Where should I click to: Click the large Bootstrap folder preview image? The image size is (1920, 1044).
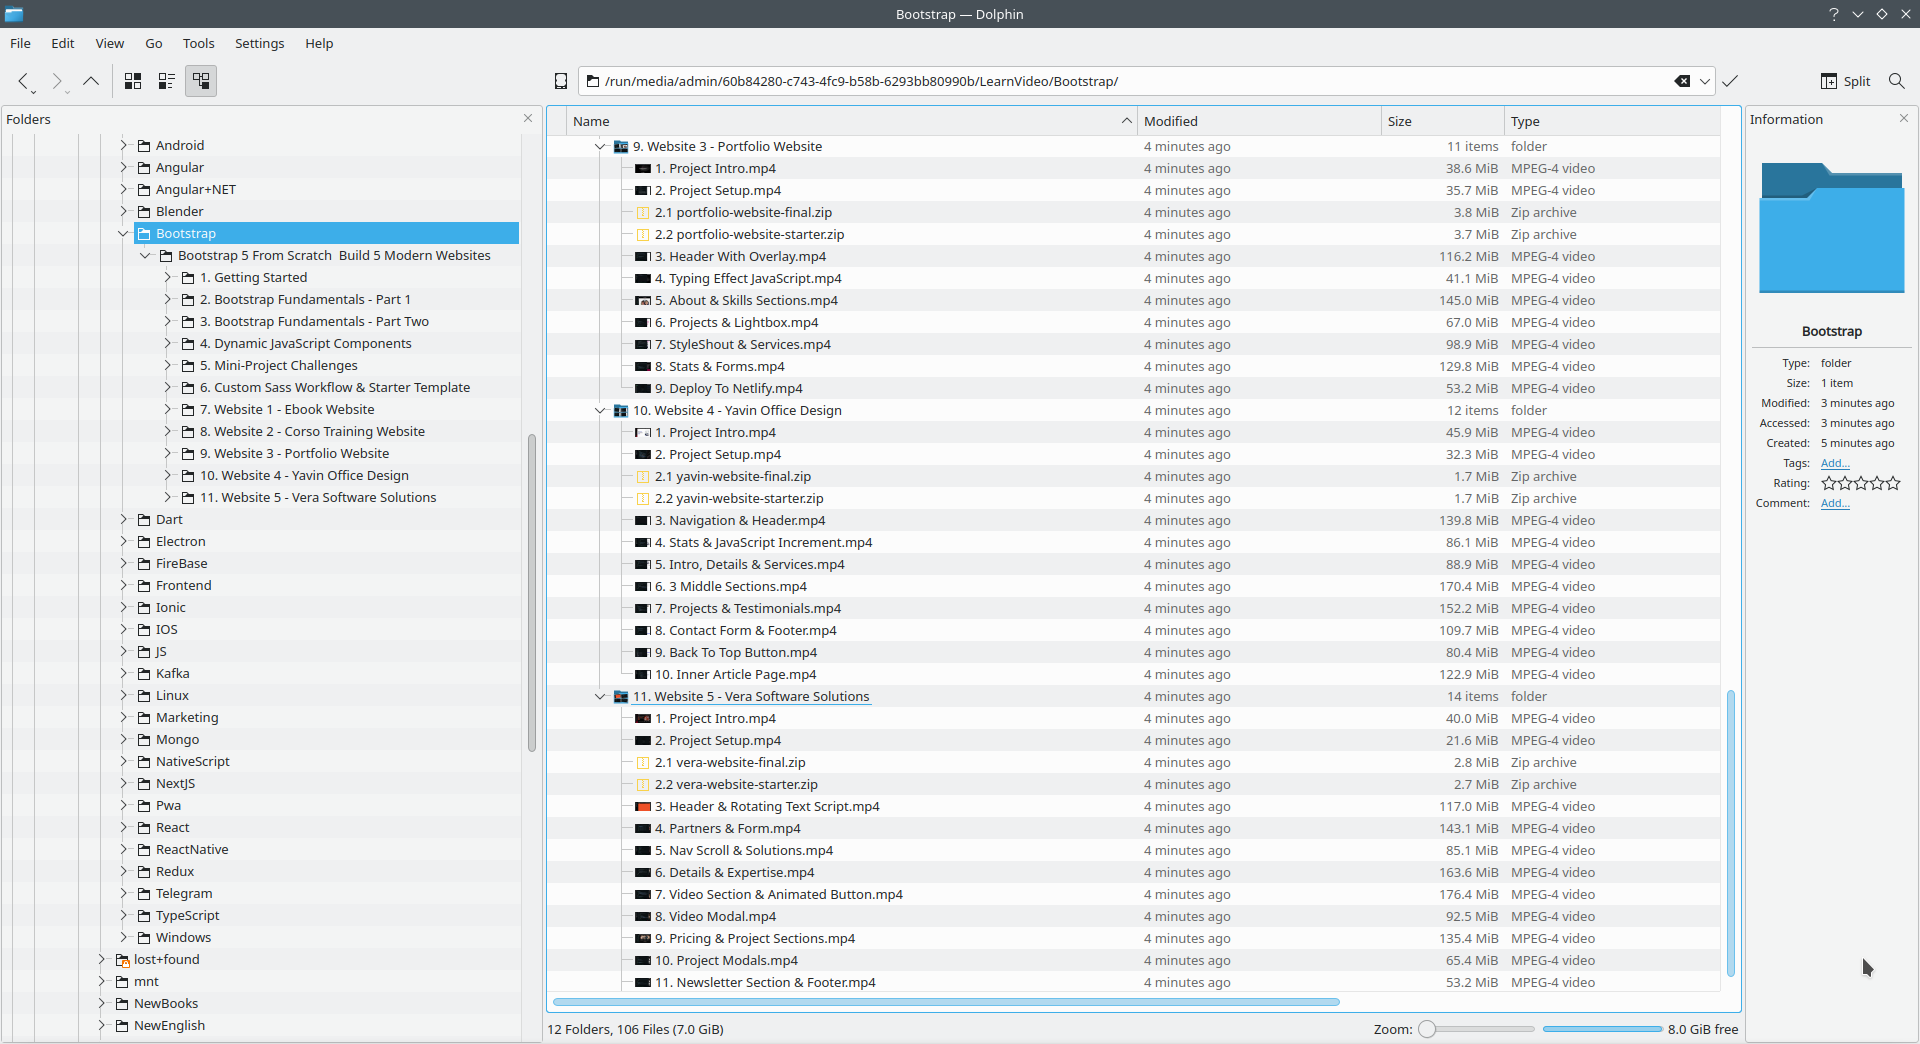1832,227
